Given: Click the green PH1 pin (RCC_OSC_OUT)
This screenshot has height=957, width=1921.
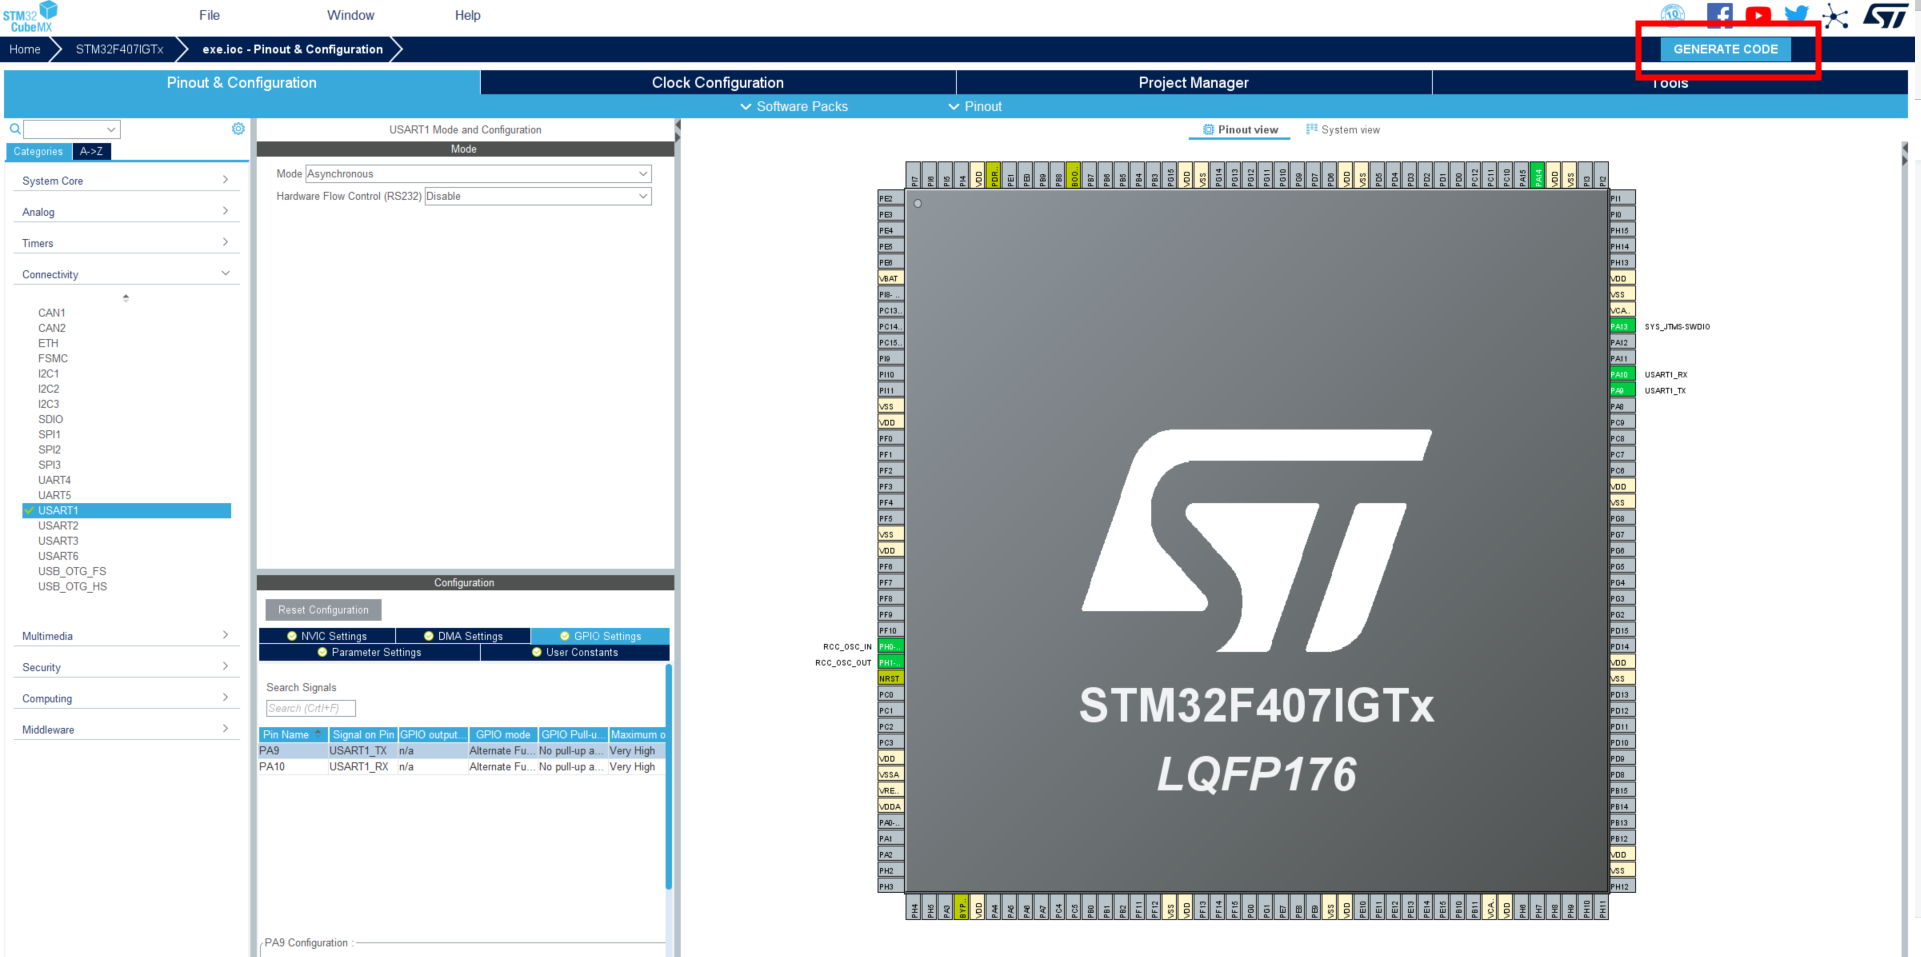Looking at the screenshot, I should point(890,662).
